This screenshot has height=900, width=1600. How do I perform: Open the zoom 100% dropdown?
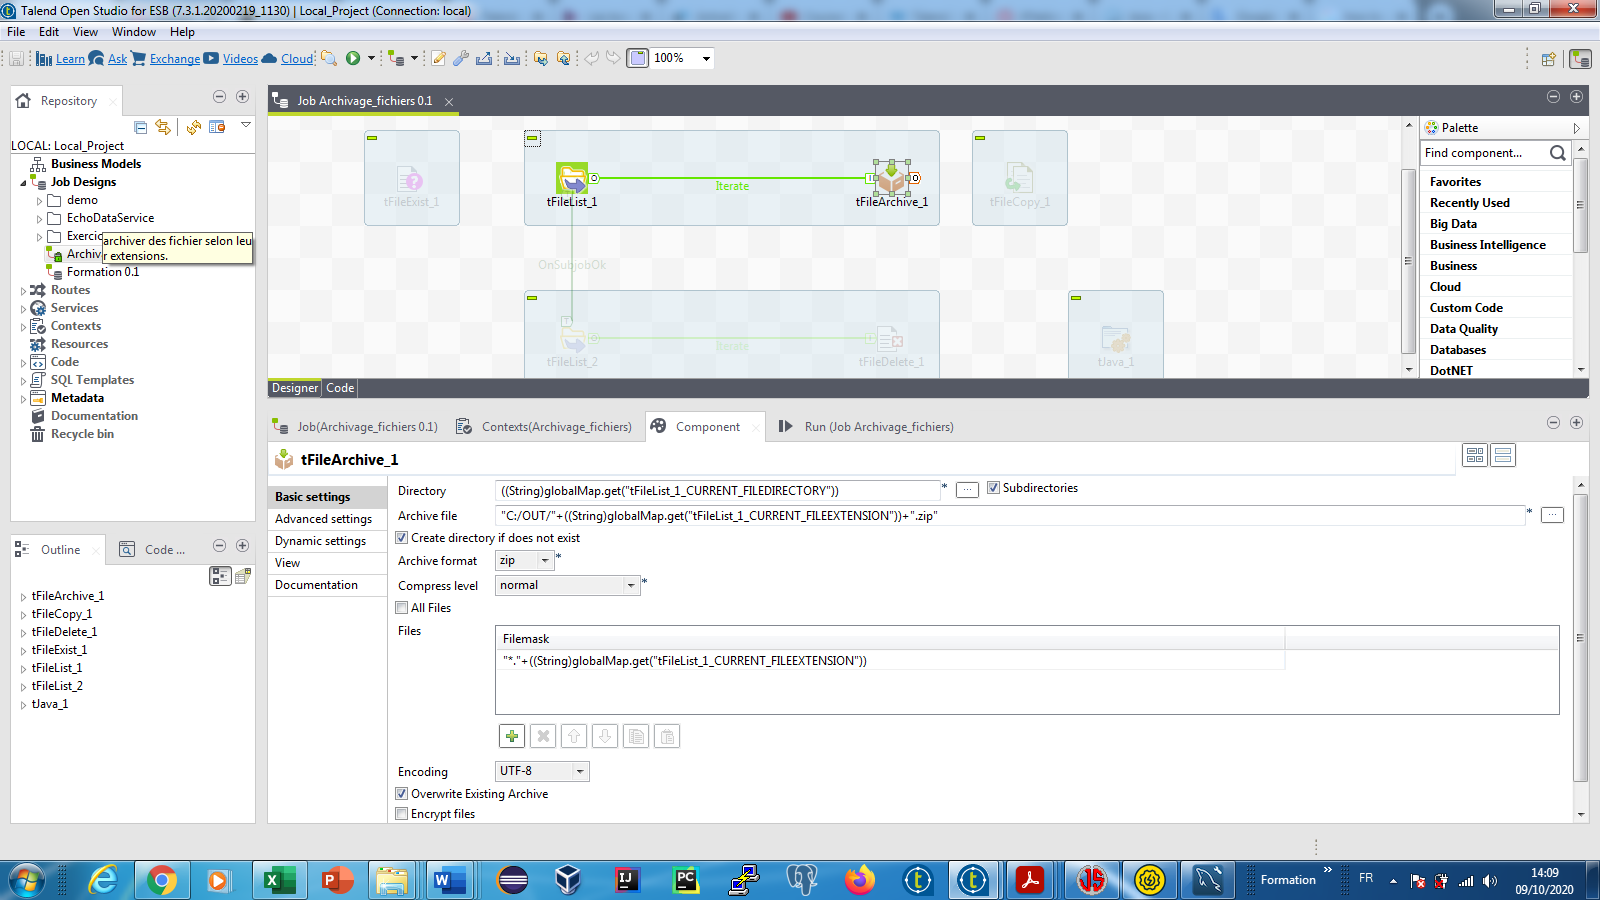706,58
